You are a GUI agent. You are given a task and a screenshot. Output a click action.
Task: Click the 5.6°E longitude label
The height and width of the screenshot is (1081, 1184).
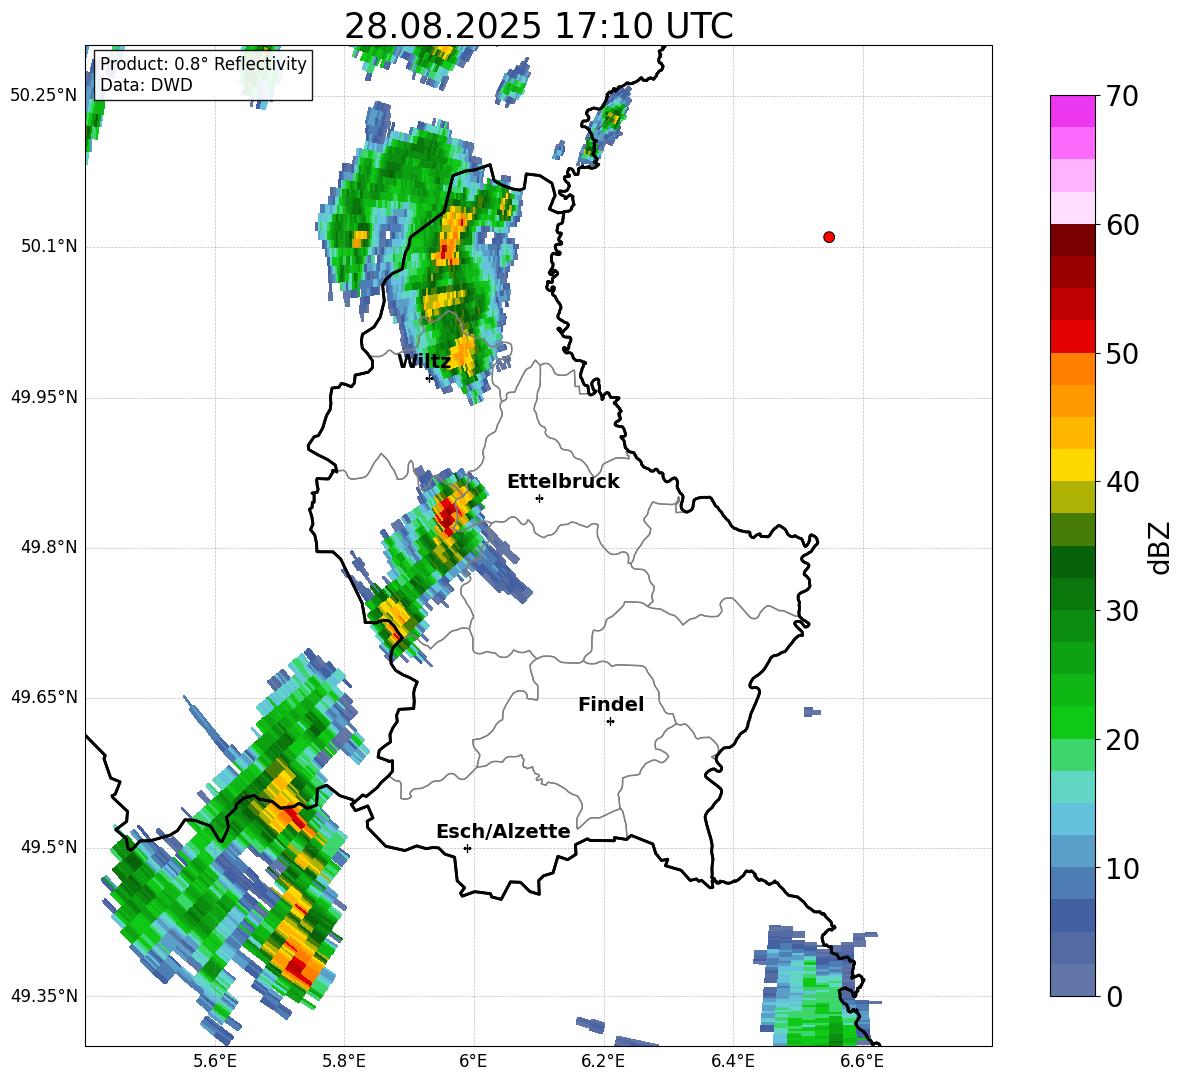[x=214, y=1061]
